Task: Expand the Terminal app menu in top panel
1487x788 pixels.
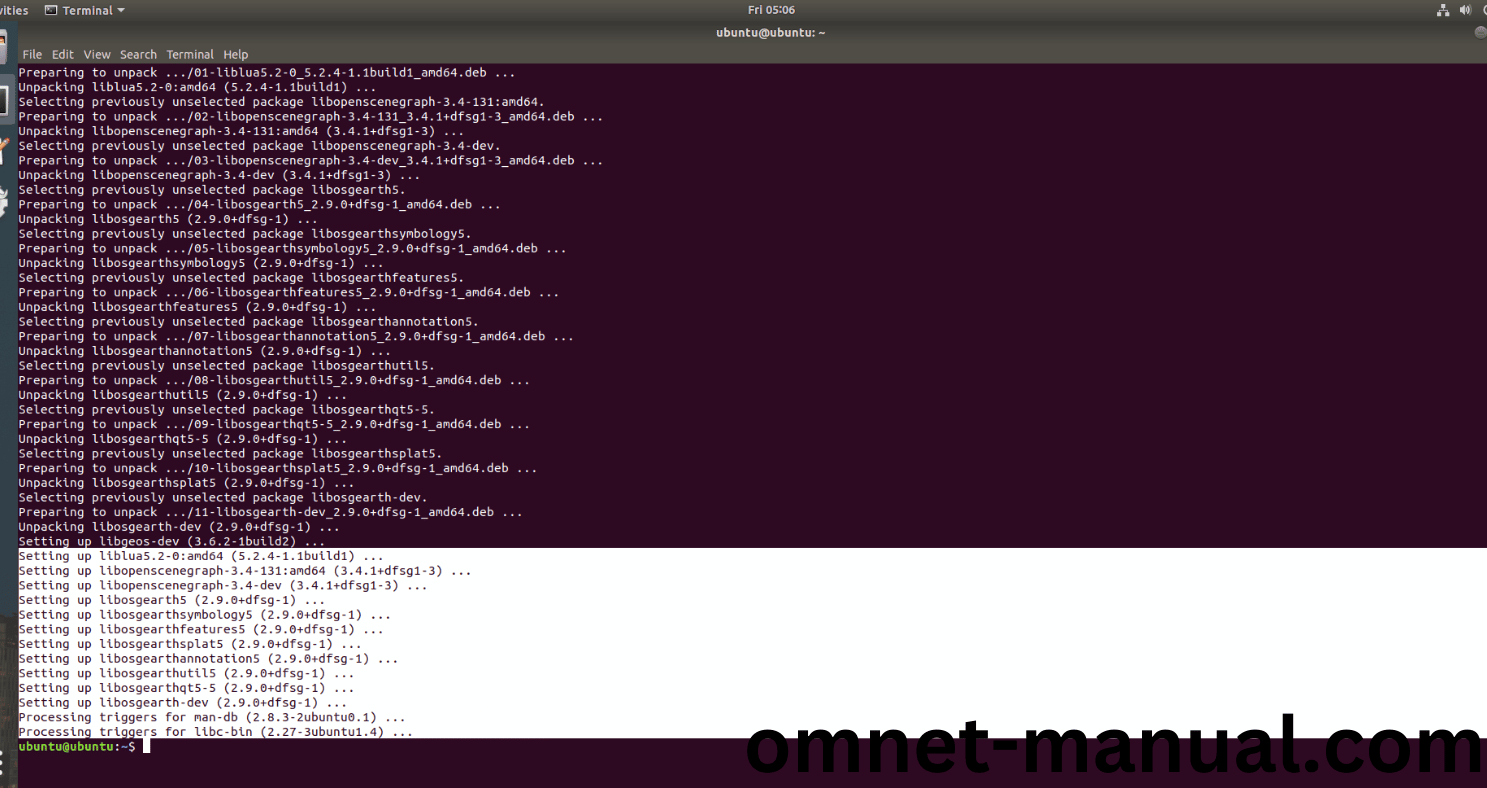Action: coord(85,10)
